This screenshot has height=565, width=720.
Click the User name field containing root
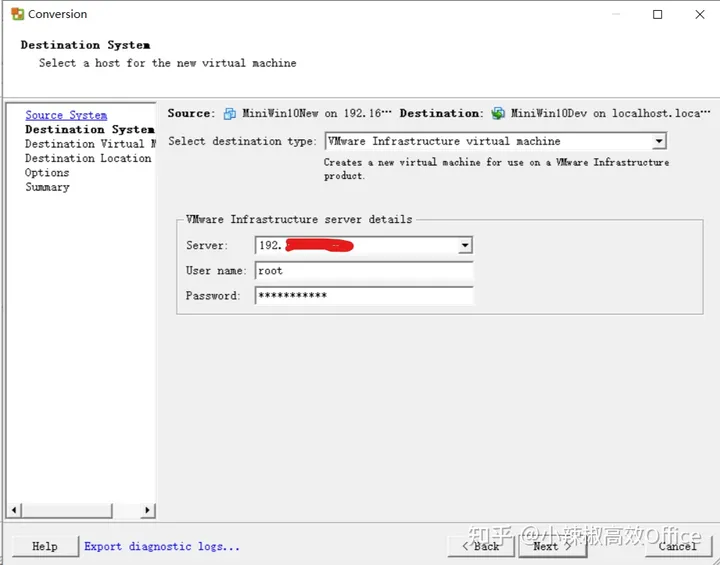(364, 271)
